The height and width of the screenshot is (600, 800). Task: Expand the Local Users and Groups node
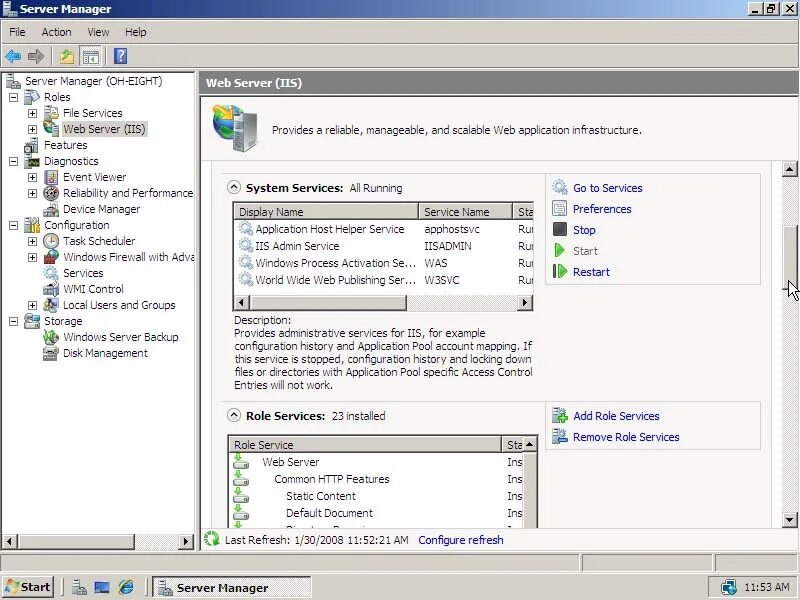(x=33, y=305)
